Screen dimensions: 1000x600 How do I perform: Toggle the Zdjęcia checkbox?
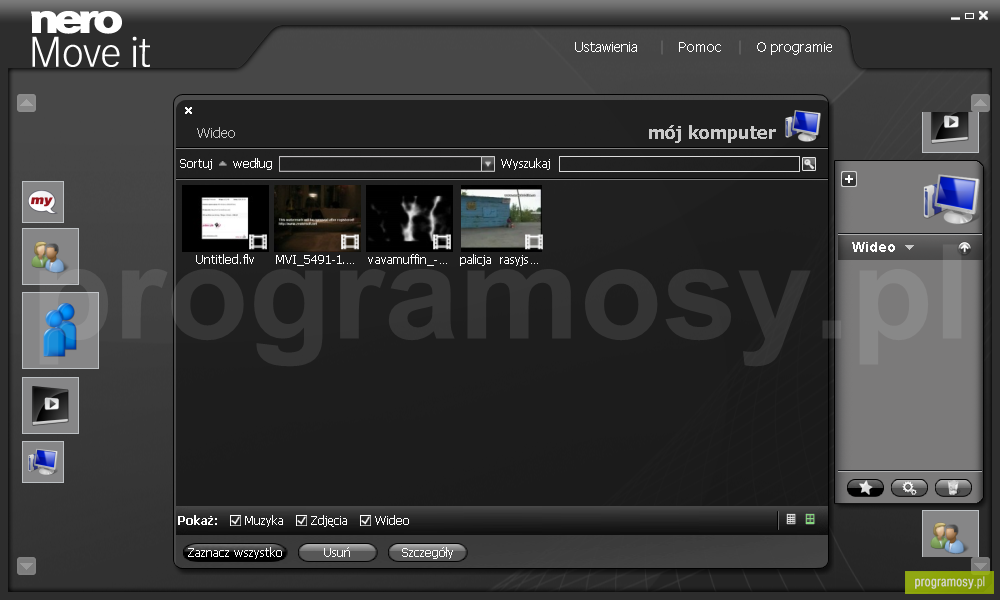click(302, 521)
